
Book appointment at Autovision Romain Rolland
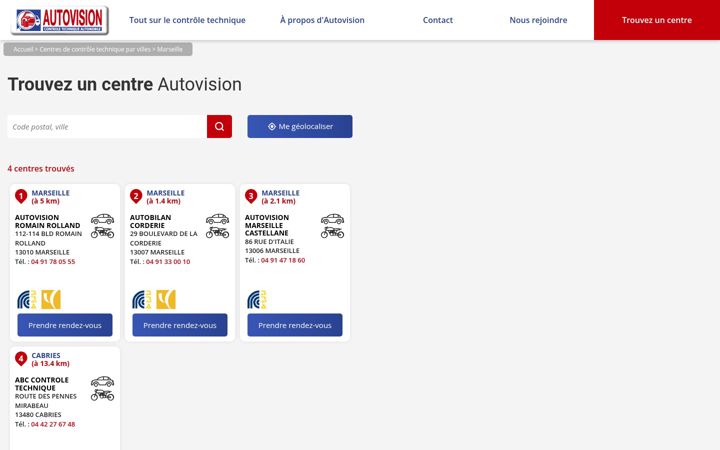[x=65, y=325]
